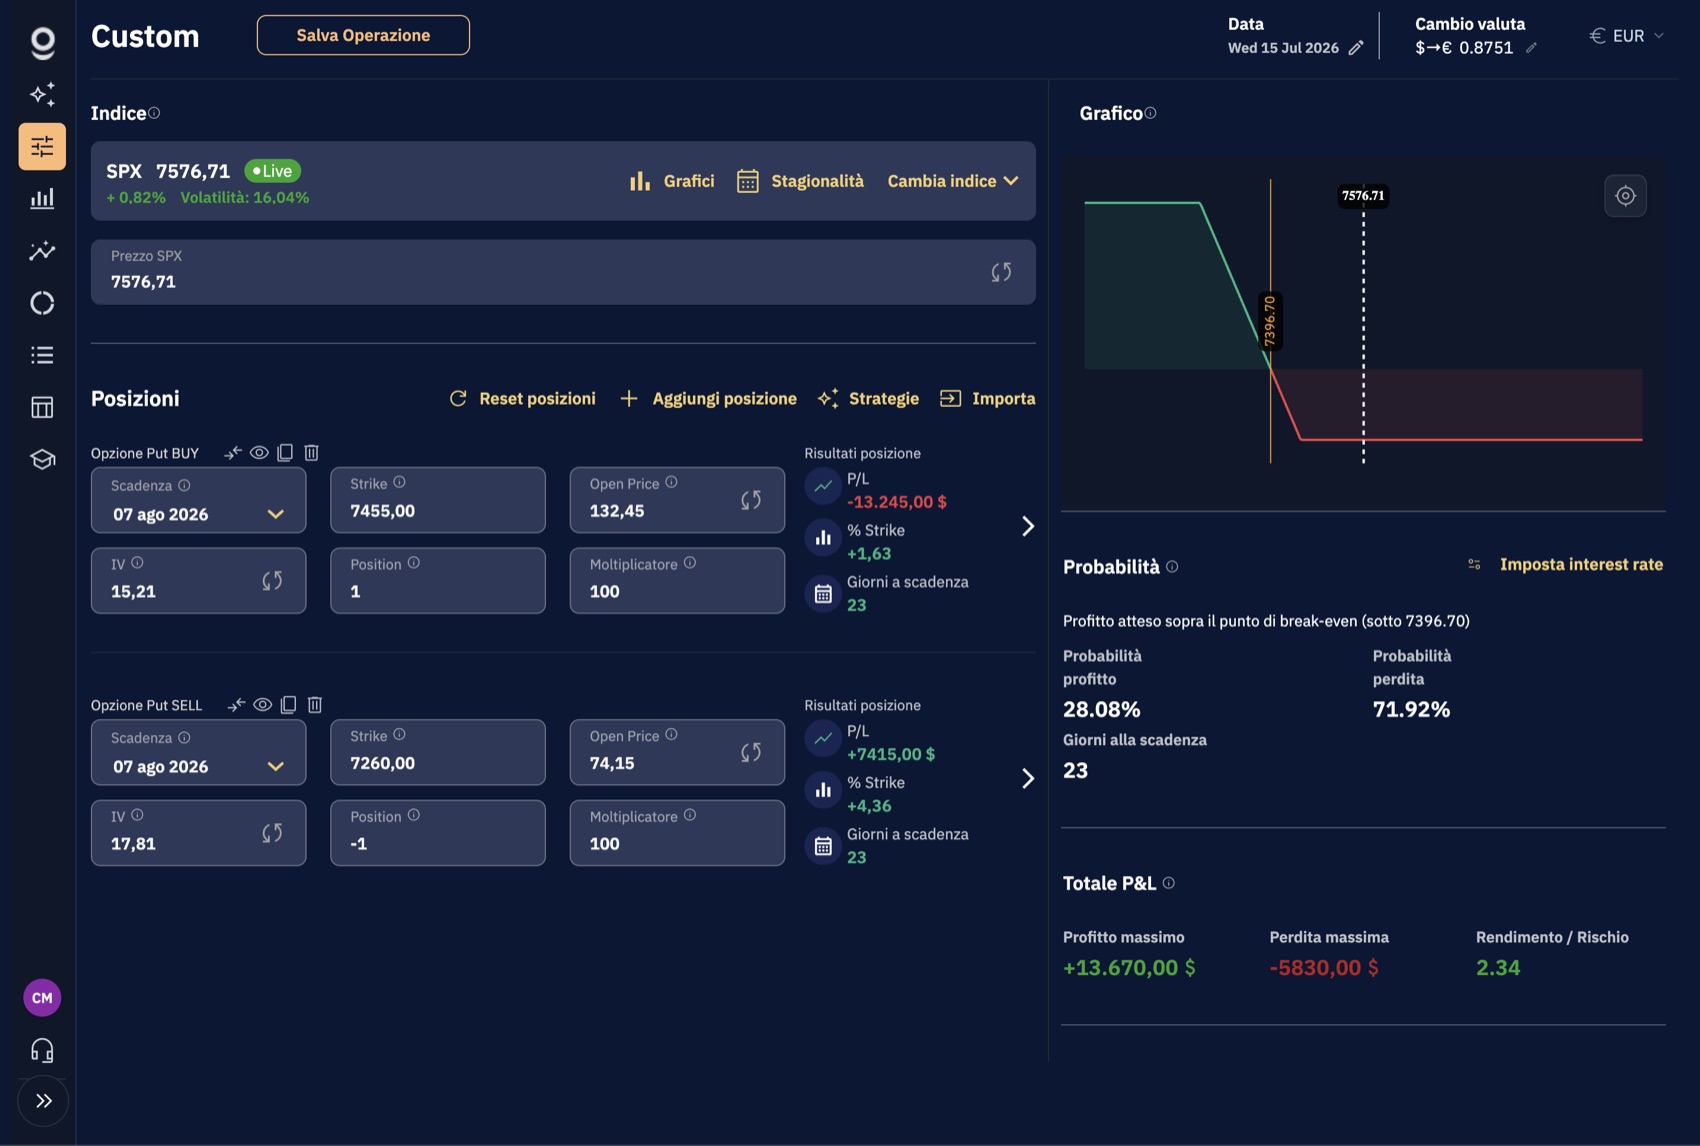Refresh the Prezzo SPX value
This screenshot has width=1700, height=1146.
coord(1001,272)
